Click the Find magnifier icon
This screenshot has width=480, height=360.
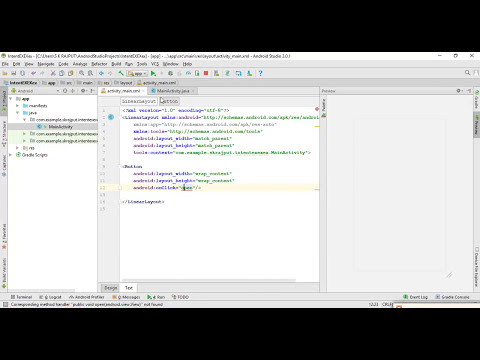[81, 73]
